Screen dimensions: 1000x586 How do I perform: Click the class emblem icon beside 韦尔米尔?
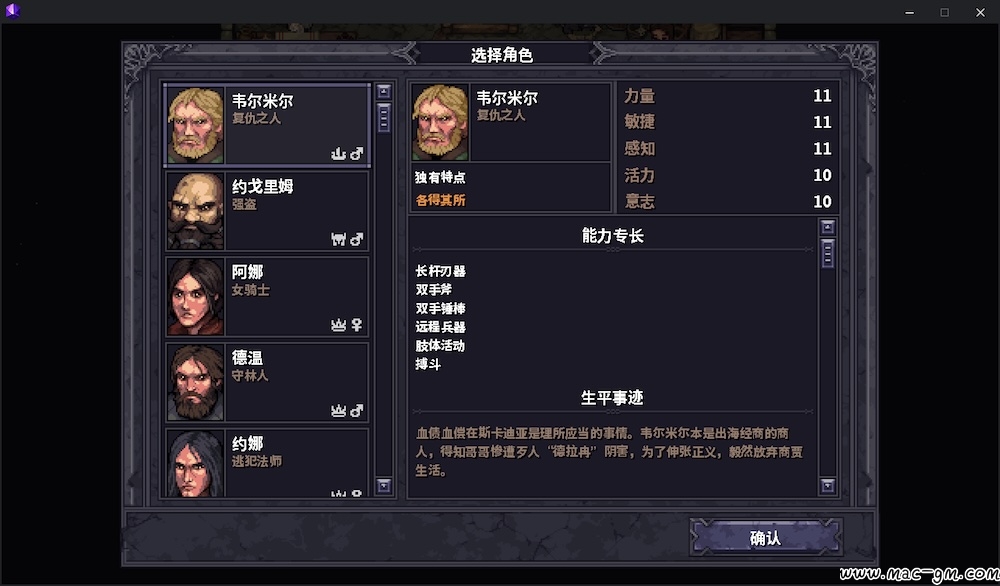pyautogui.click(x=338, y=153)
